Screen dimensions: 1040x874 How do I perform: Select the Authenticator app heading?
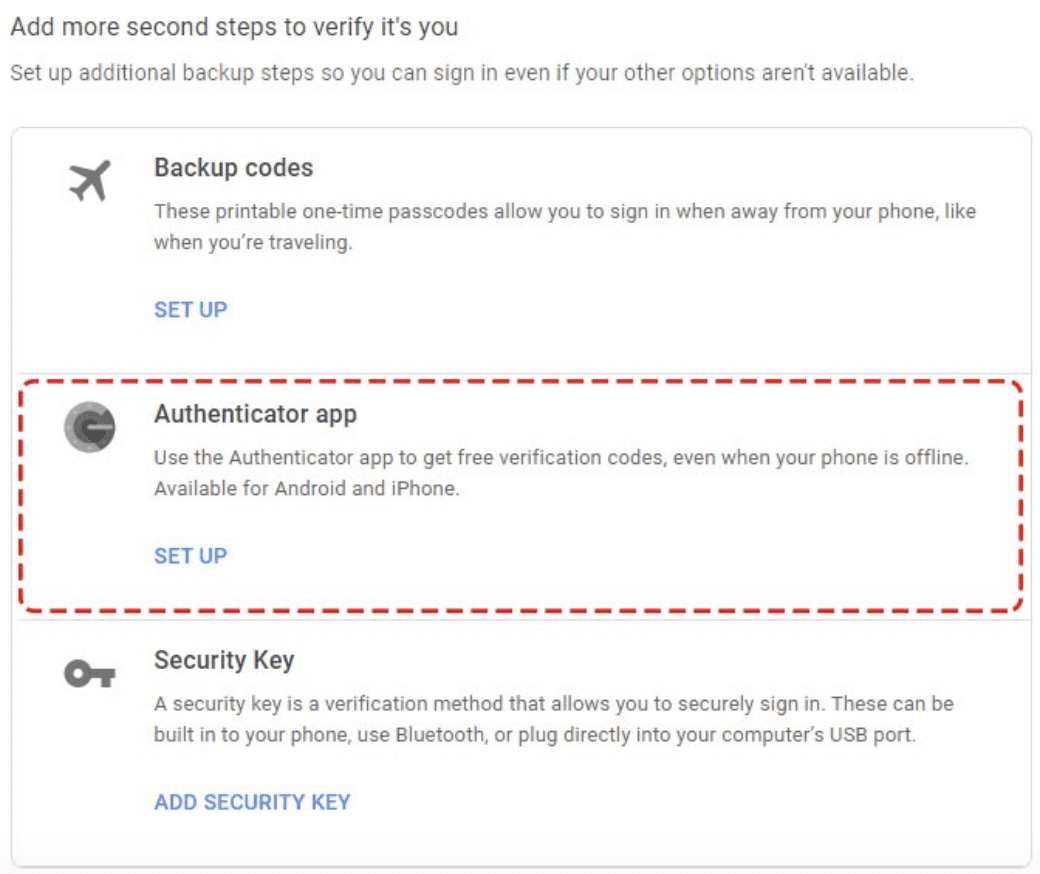[255, 413]
